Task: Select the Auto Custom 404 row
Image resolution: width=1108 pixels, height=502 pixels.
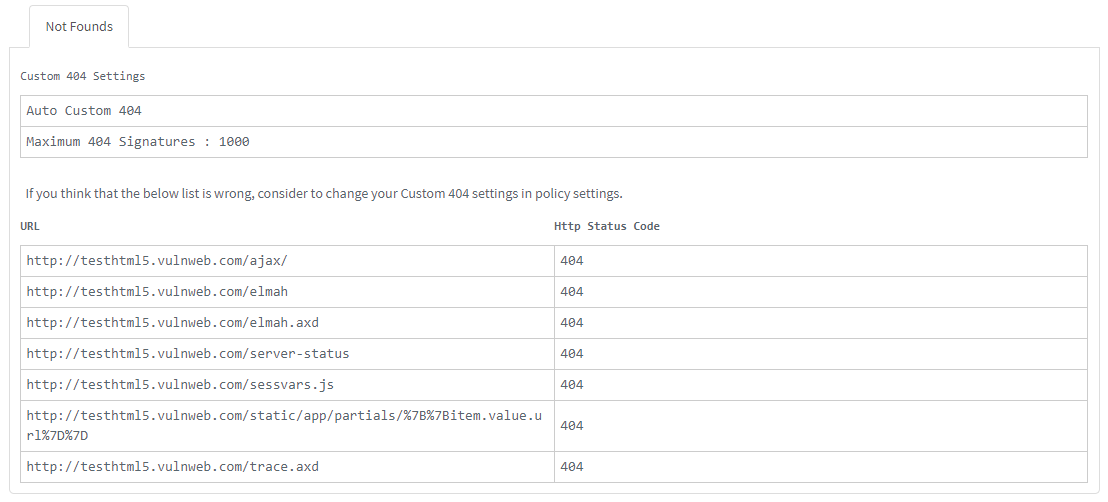Action: (x=84, y=111)
